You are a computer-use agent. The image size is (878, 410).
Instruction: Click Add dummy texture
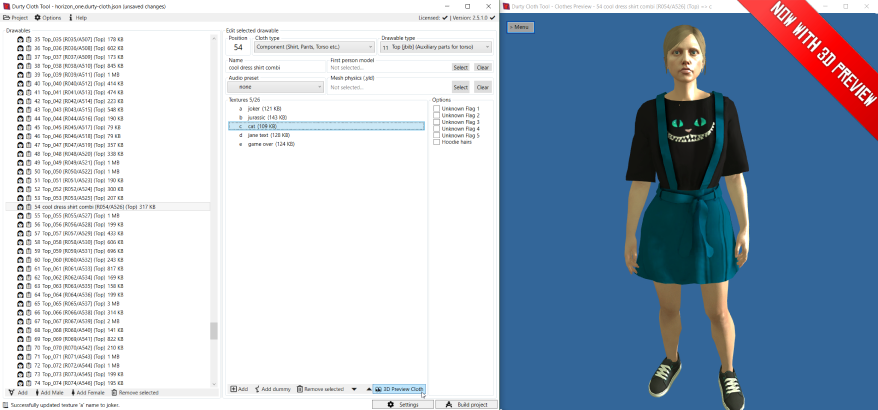(x=272, y=388)
